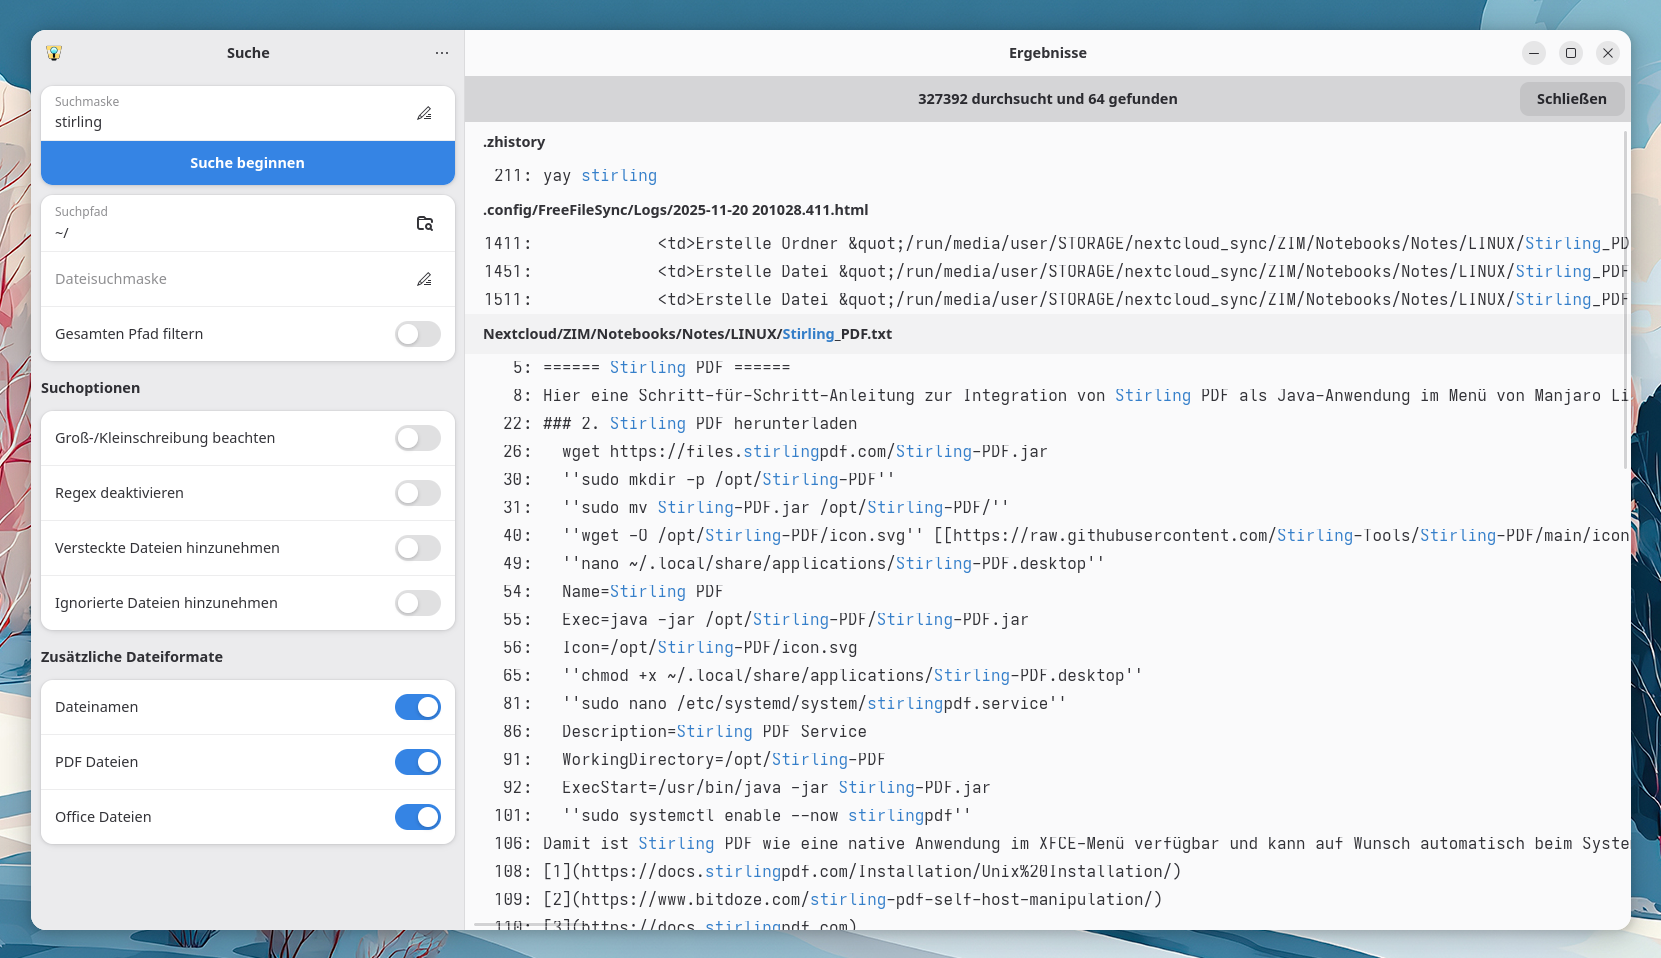The image size is (1661, 958).
Task: Click the Dateisuchmaske input field
Action: [x=220, y=279]
